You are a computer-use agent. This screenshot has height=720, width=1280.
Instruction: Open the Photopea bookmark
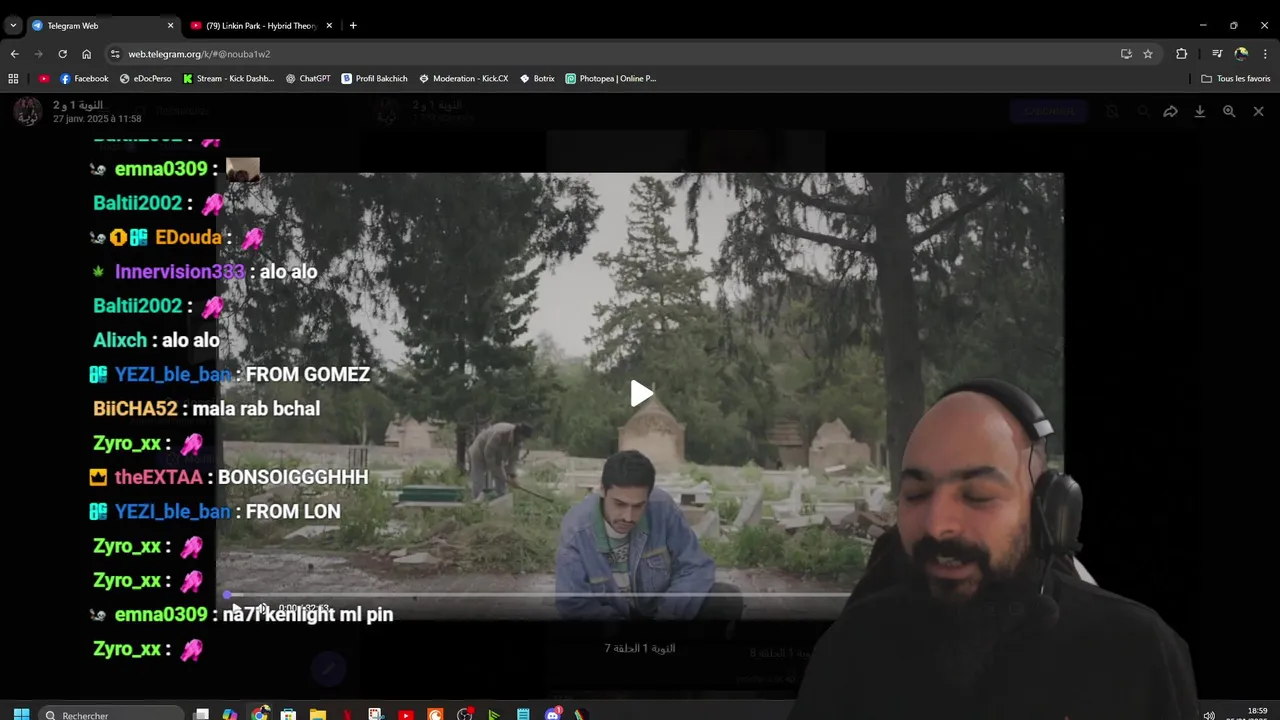tap(611, 78)
